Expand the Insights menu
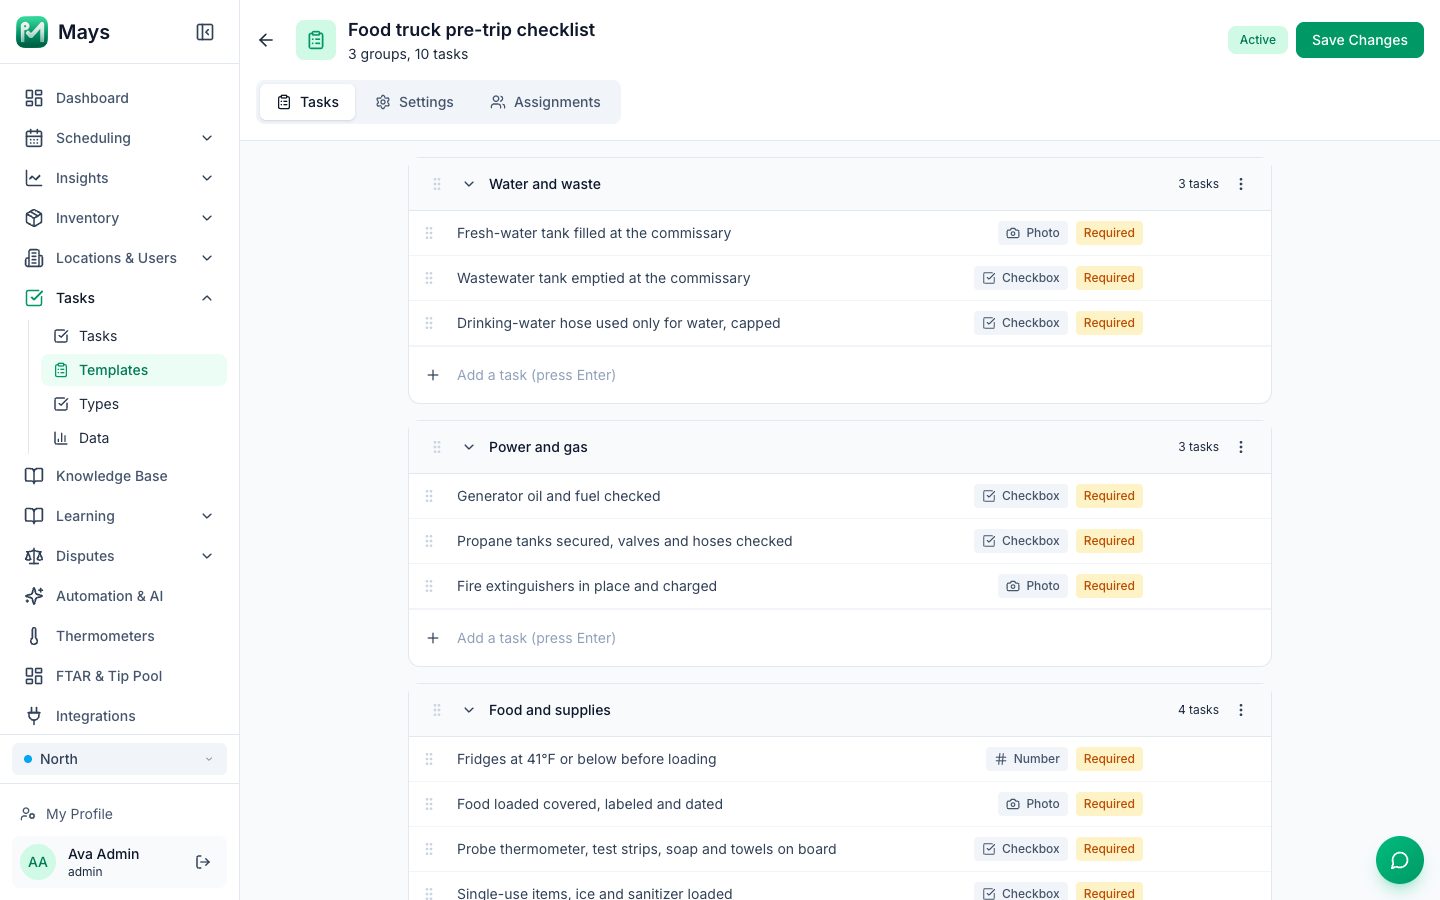Screen dimensions: 1440x900 [x=119, y=178]
